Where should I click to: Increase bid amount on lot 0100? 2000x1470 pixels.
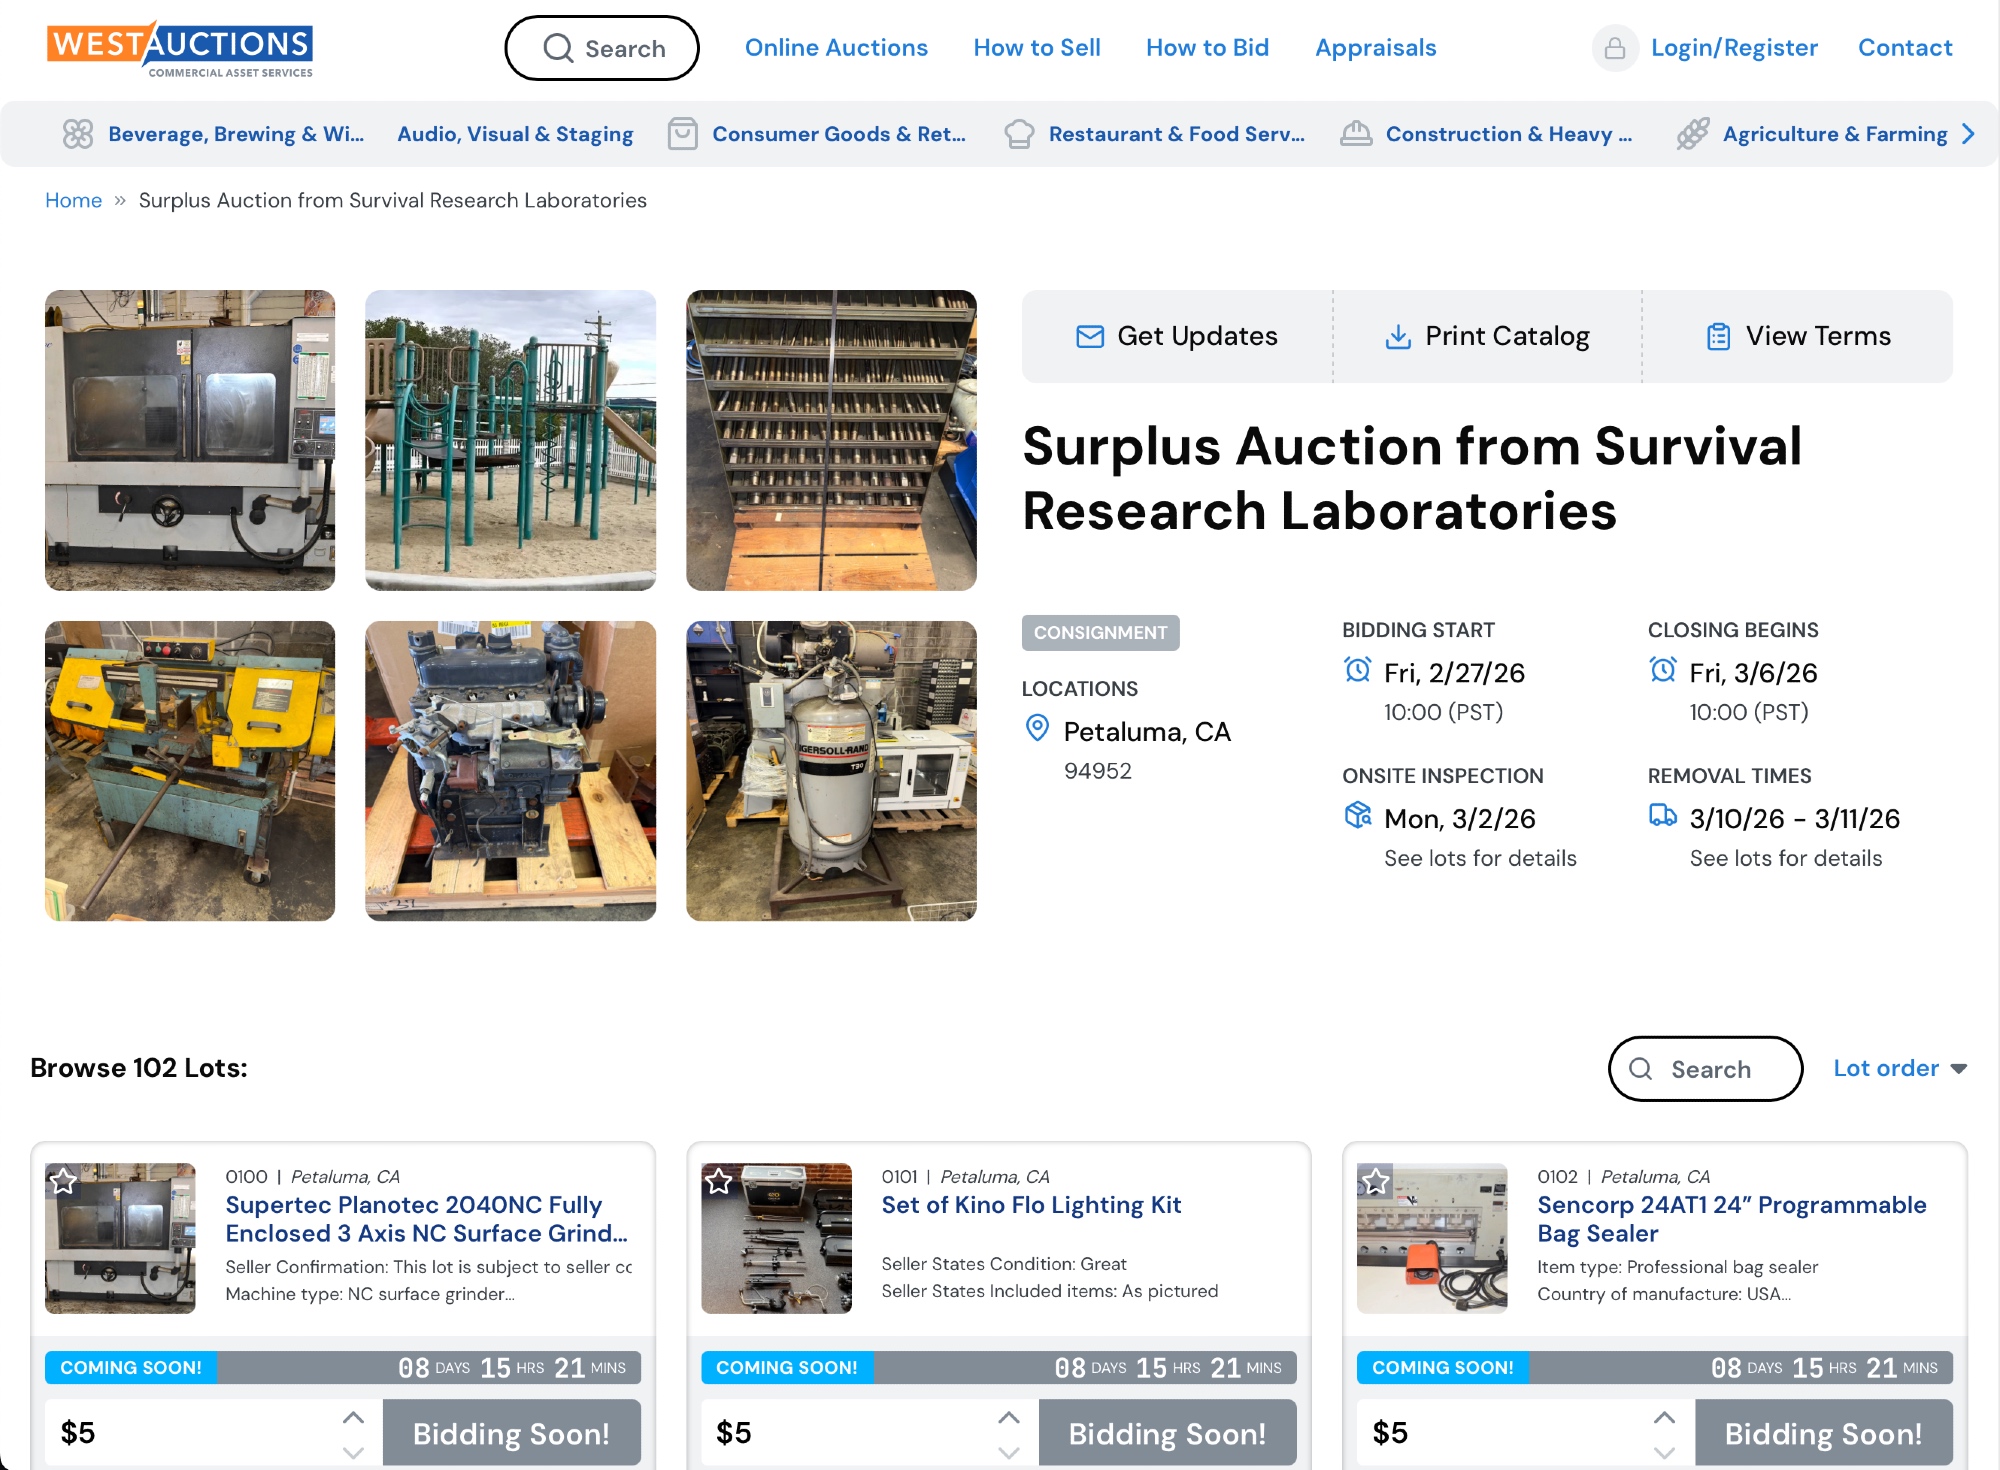click(353, 1417)
